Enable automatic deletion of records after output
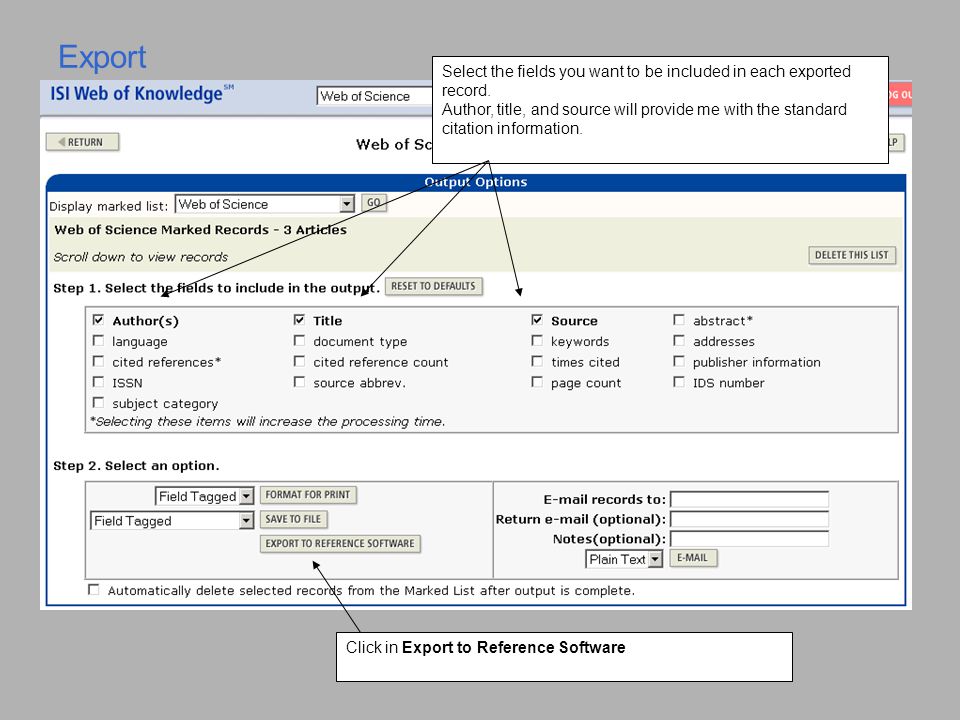The width and height of the screenshot is (960, 720). (x=94, y=590)
